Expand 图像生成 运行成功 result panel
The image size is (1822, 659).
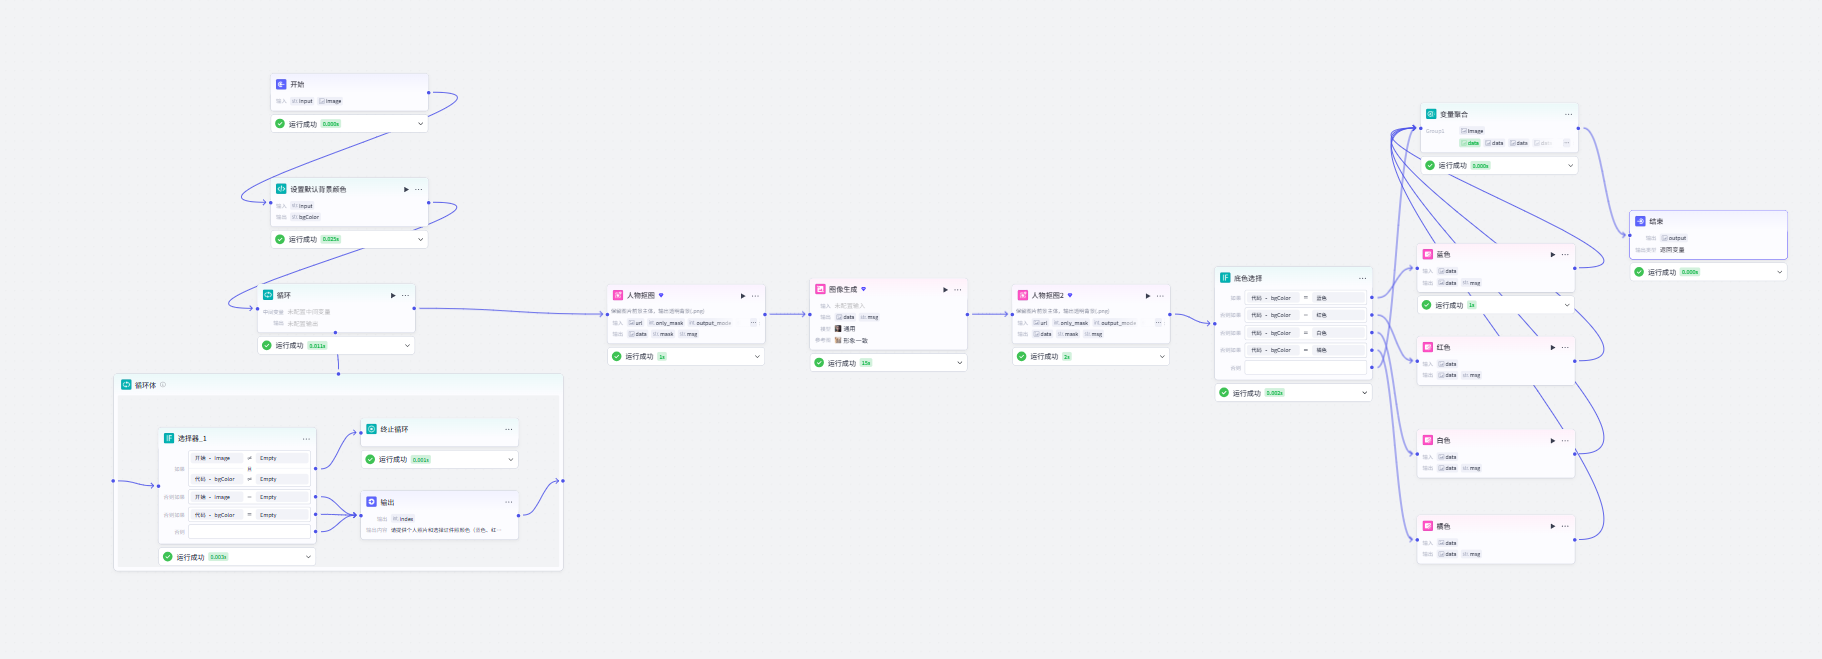pos(959,363)
